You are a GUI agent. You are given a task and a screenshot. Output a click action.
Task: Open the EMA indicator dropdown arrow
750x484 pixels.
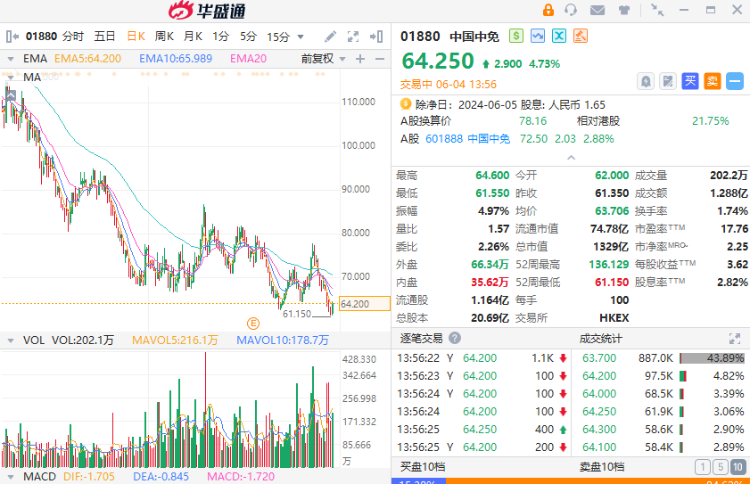pyautogui.click(x=10, y=59)
